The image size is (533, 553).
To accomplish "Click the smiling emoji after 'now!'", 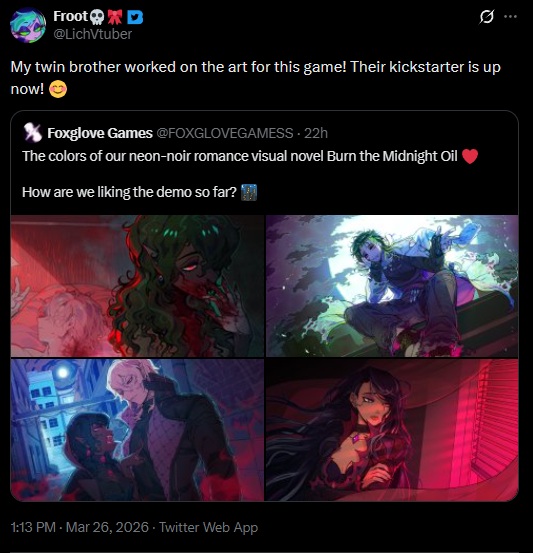I will pyautogui.click(x=58, y=89).
